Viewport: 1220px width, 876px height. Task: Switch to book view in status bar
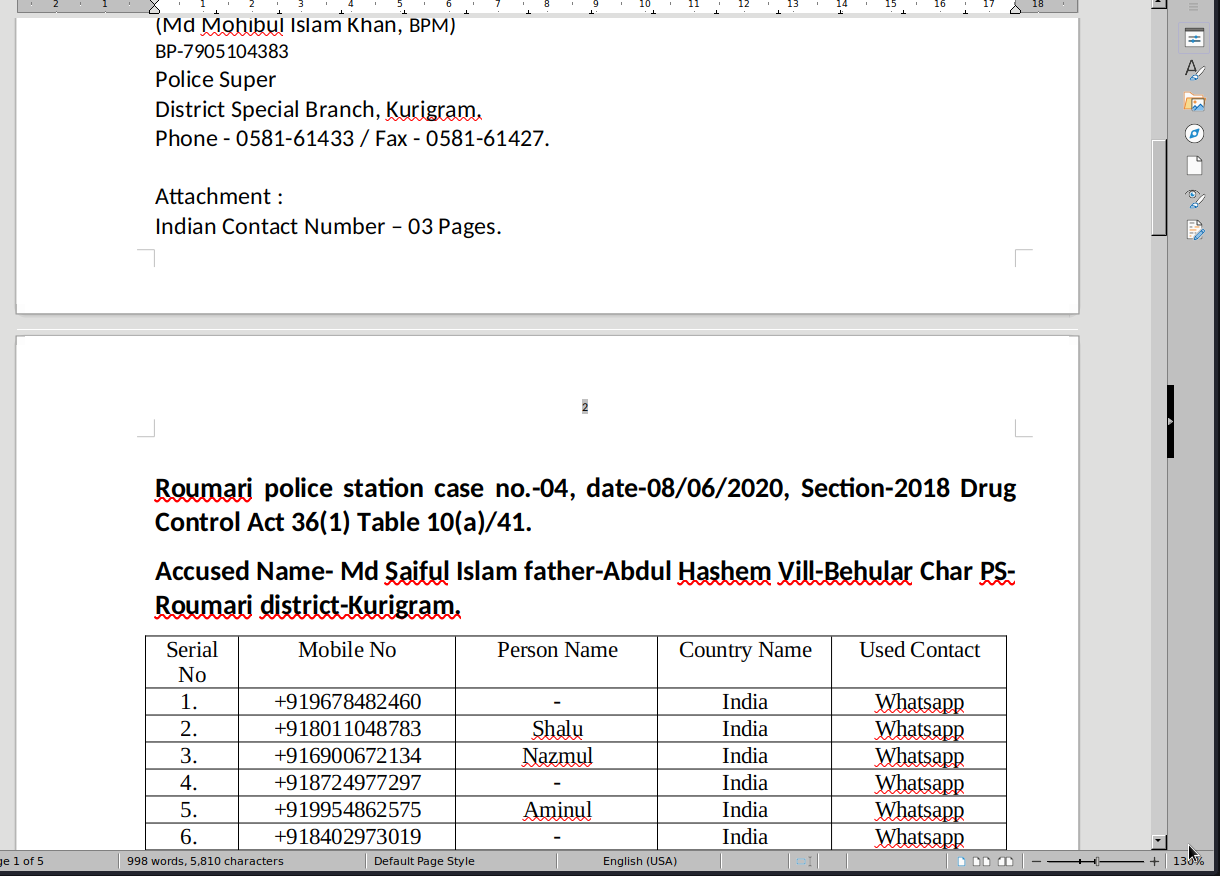(x=1005, y=861)
